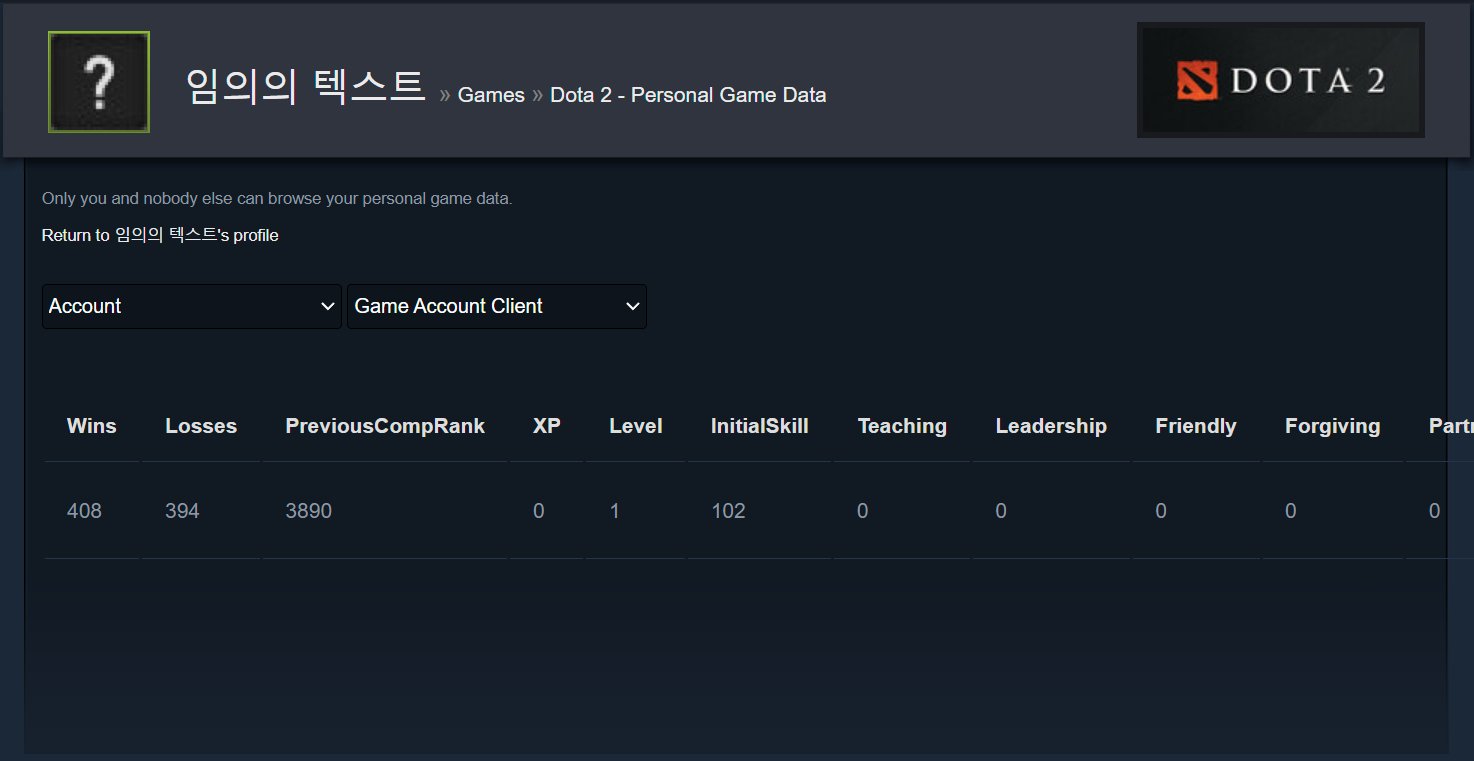Click the Forgiving value 0
The width and height of the screenshot is (1474, 761).
point(1291,511)
